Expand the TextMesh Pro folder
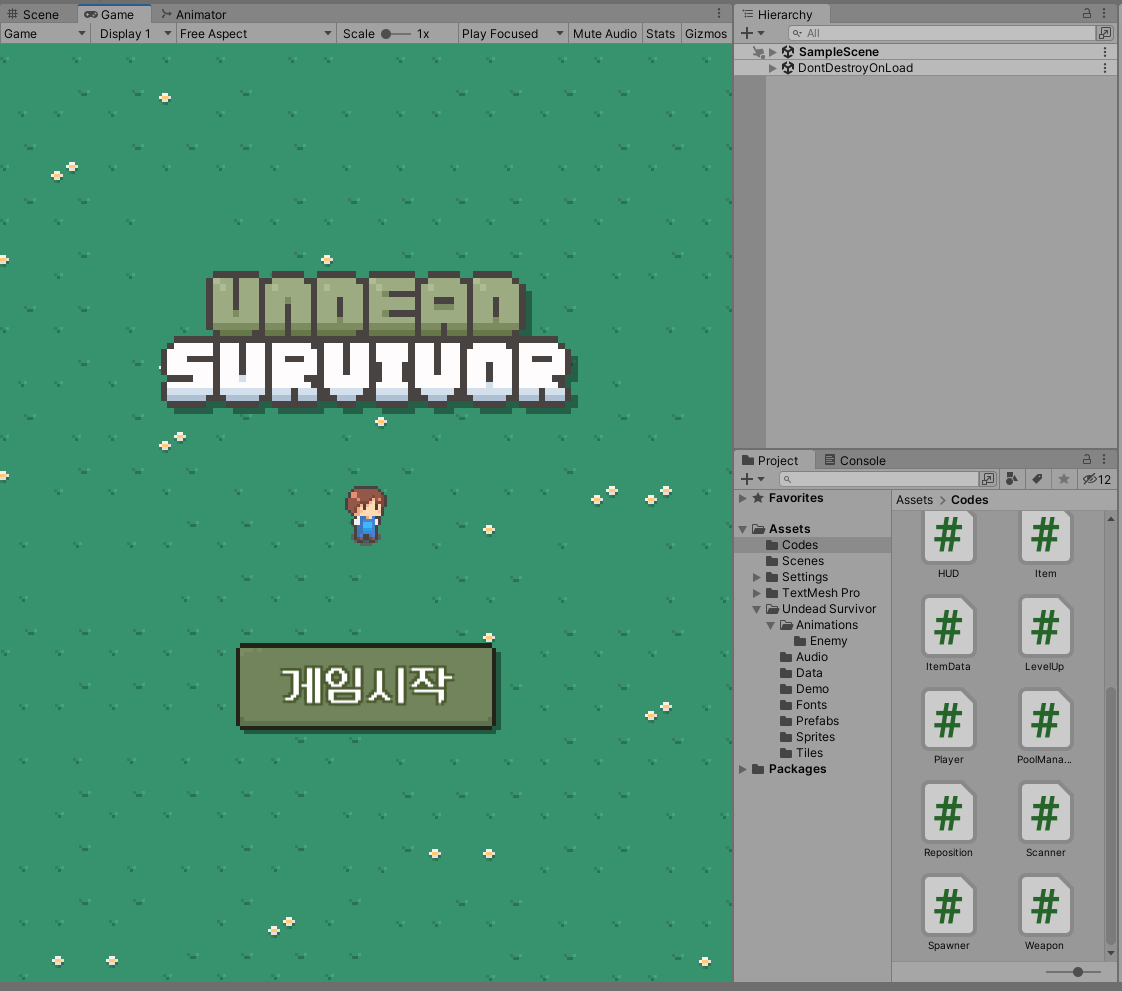Viewport: 1122px width, 991px height. [x=756, y=593]
